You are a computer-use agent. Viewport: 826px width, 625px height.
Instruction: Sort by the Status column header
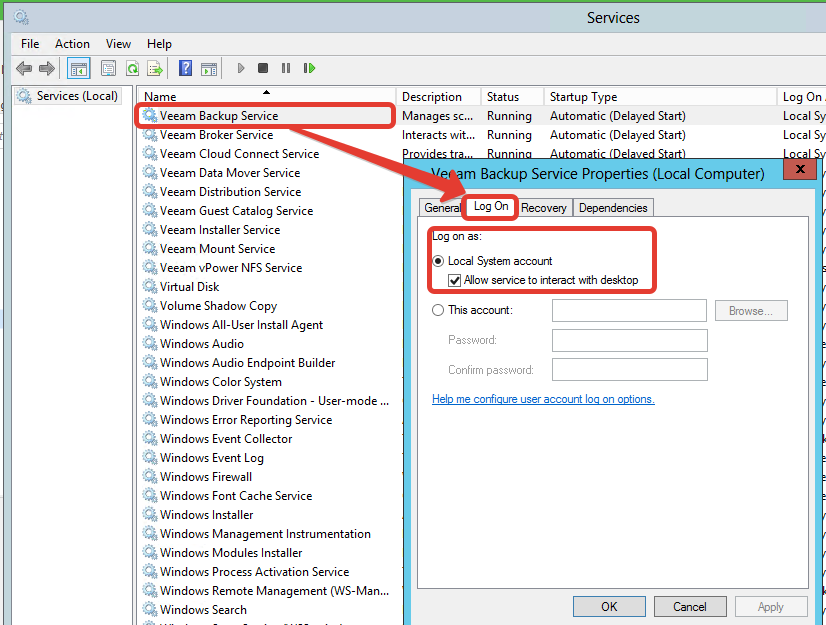(x=513, y=96)
